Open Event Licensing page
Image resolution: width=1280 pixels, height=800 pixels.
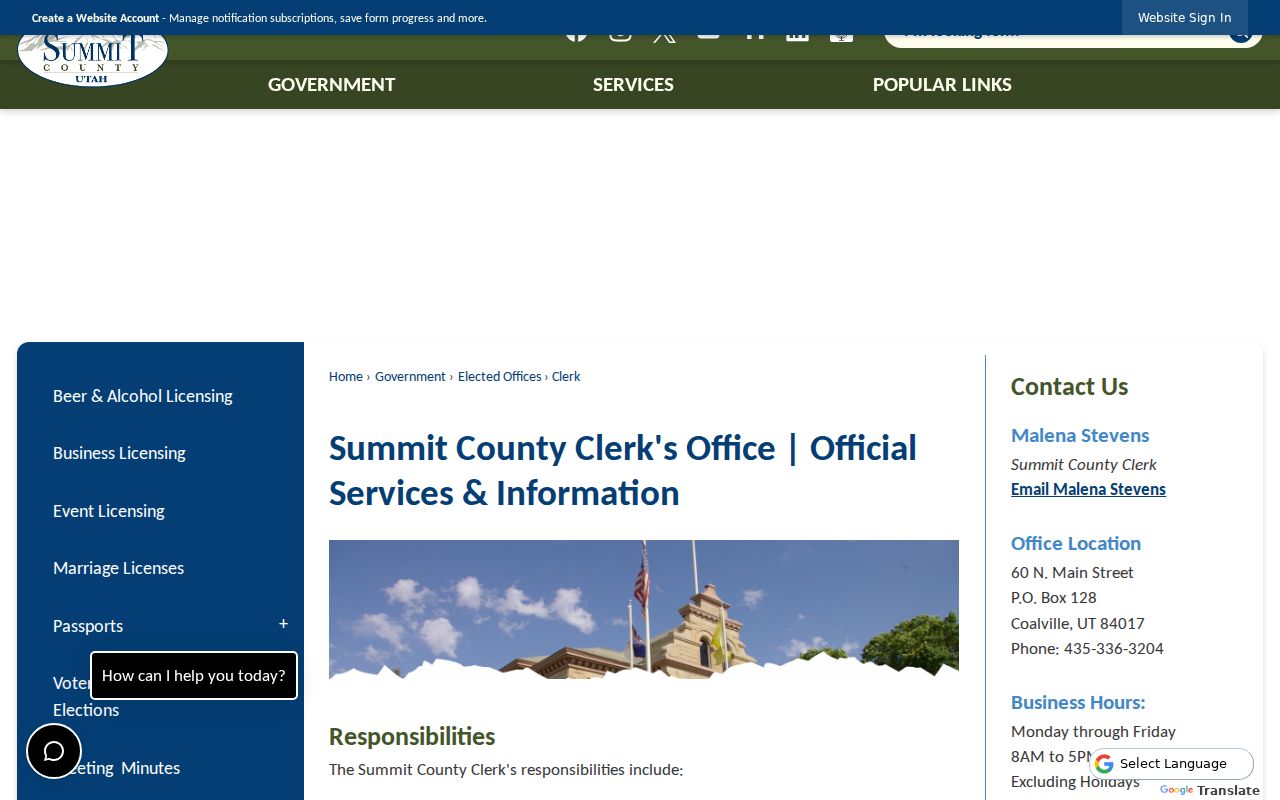(109, 511)
